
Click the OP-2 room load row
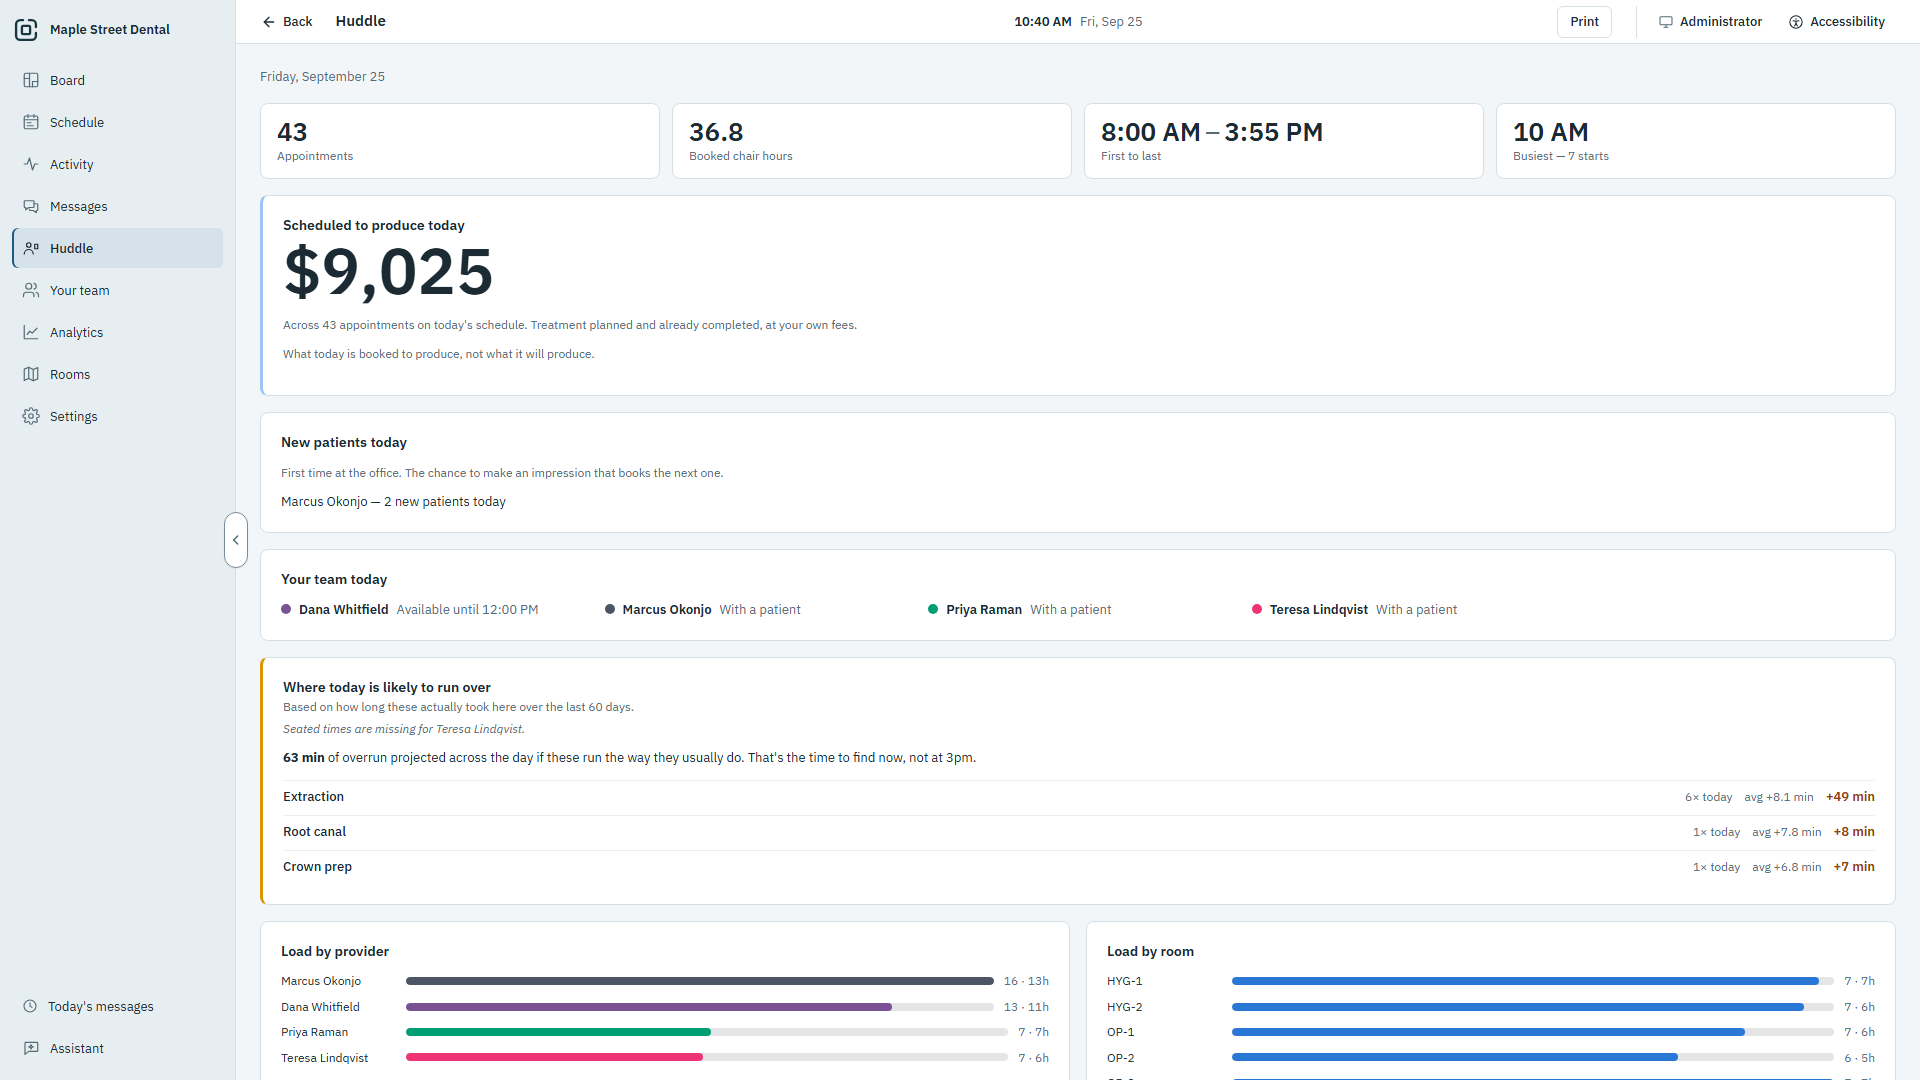click(1491, 1058)
